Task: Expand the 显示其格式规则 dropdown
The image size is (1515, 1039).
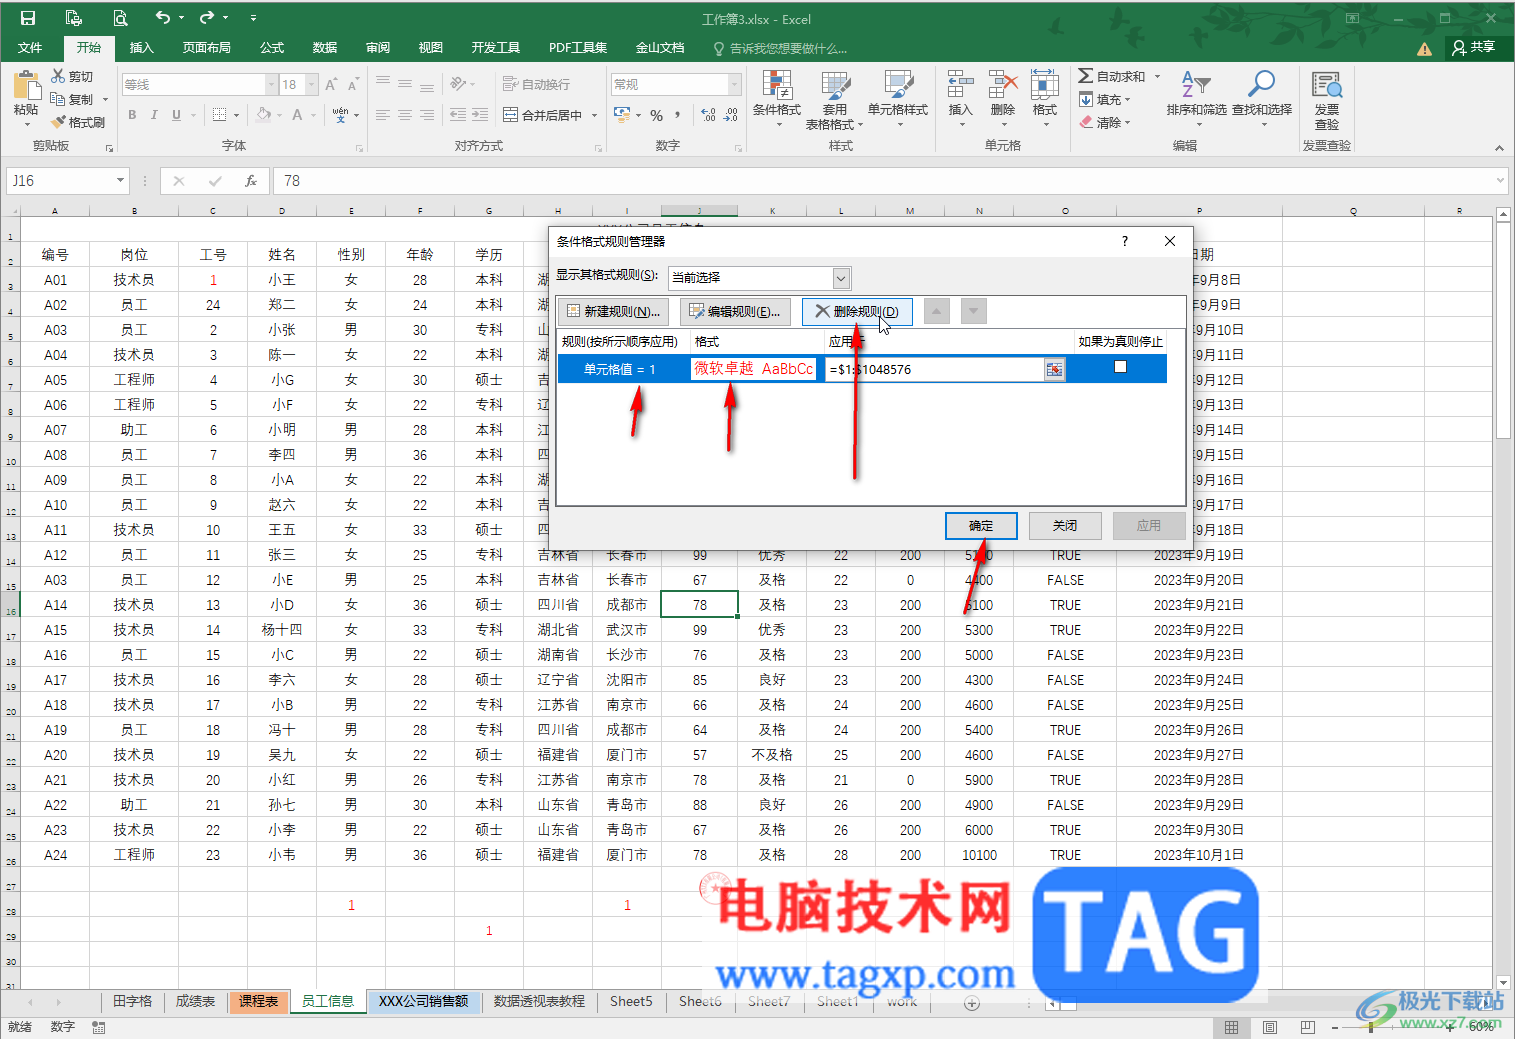Action: [841, 278]
